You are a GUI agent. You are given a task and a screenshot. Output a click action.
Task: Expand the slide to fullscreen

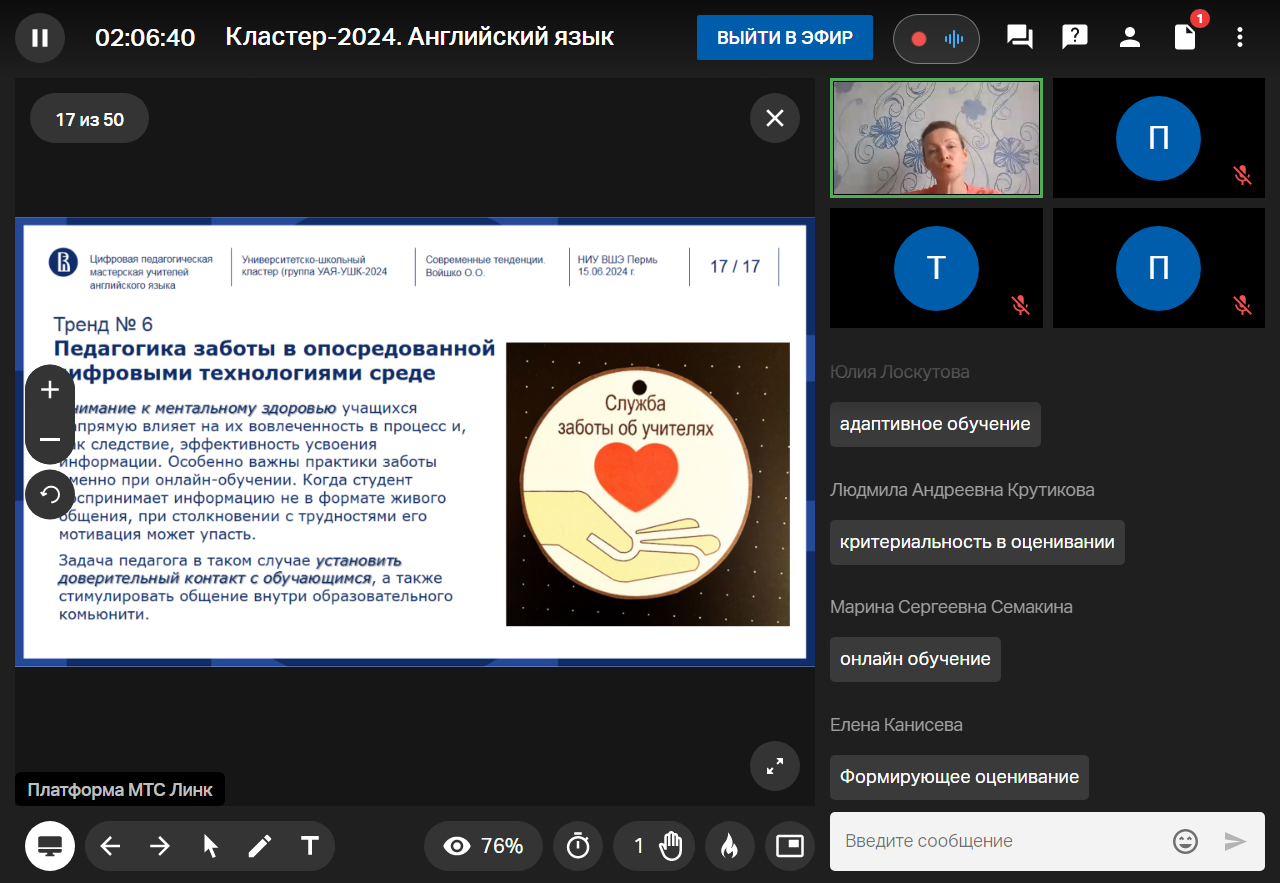[x=774, y=766]
